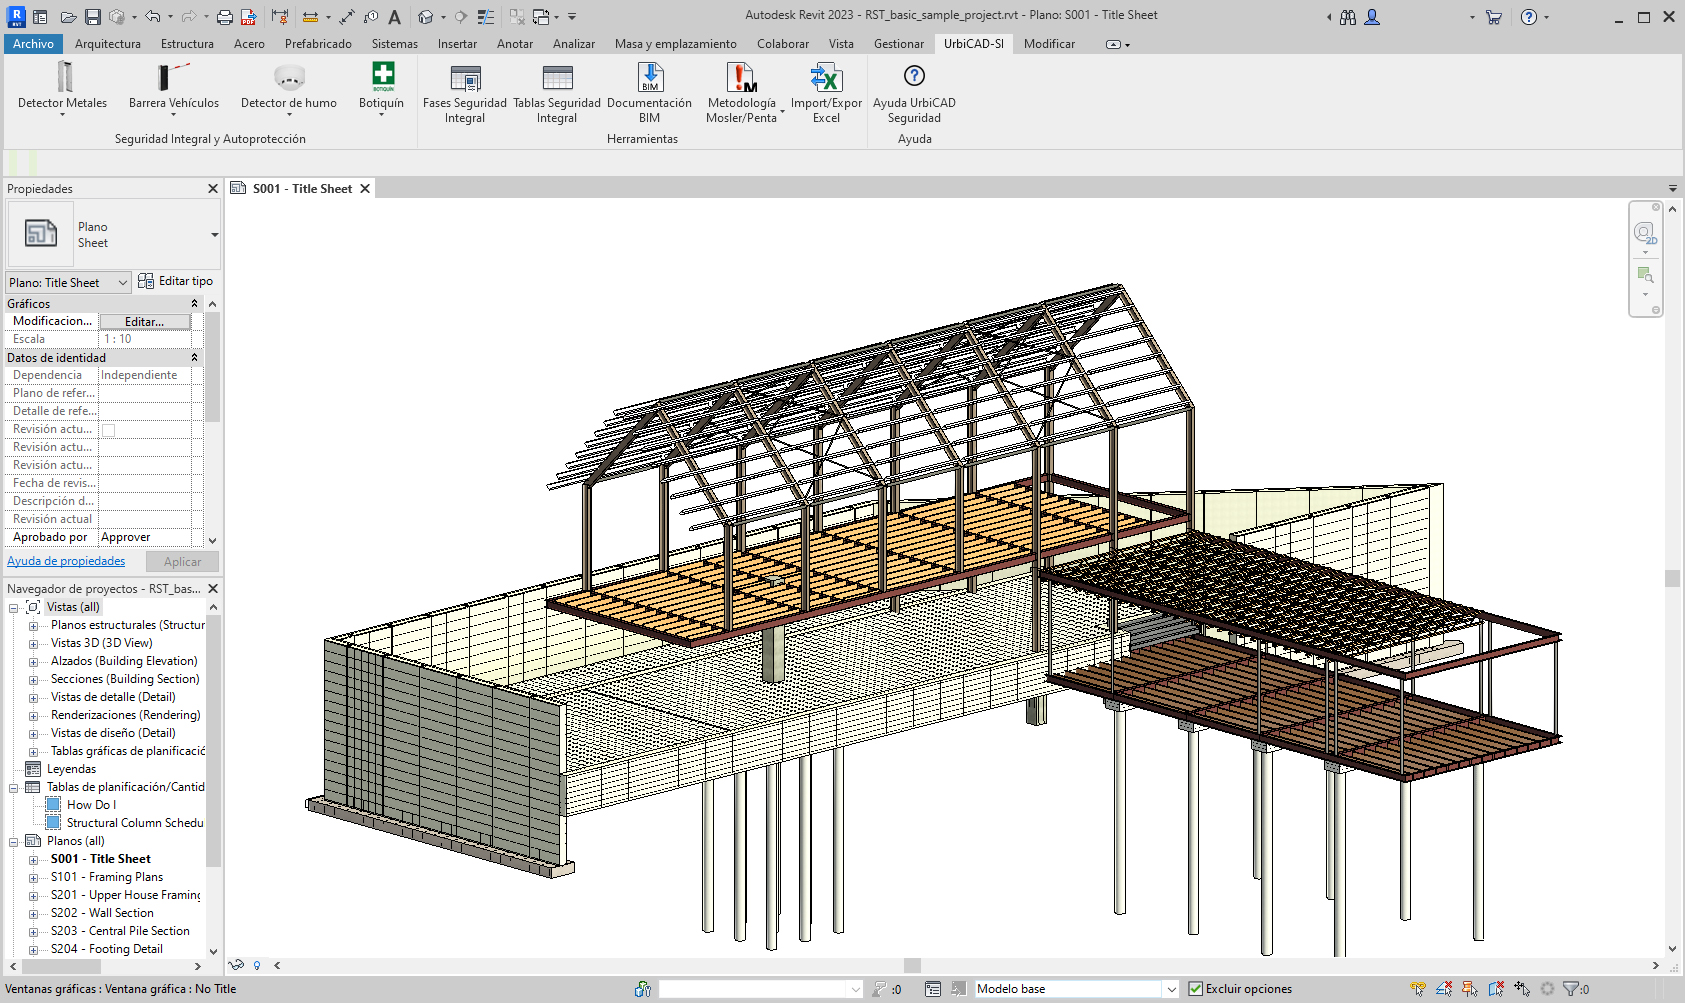Open Ayuda UrbiCAD Seguridad help
The width and height of the screenshot is (1685, 1003).
coord(914,78)
